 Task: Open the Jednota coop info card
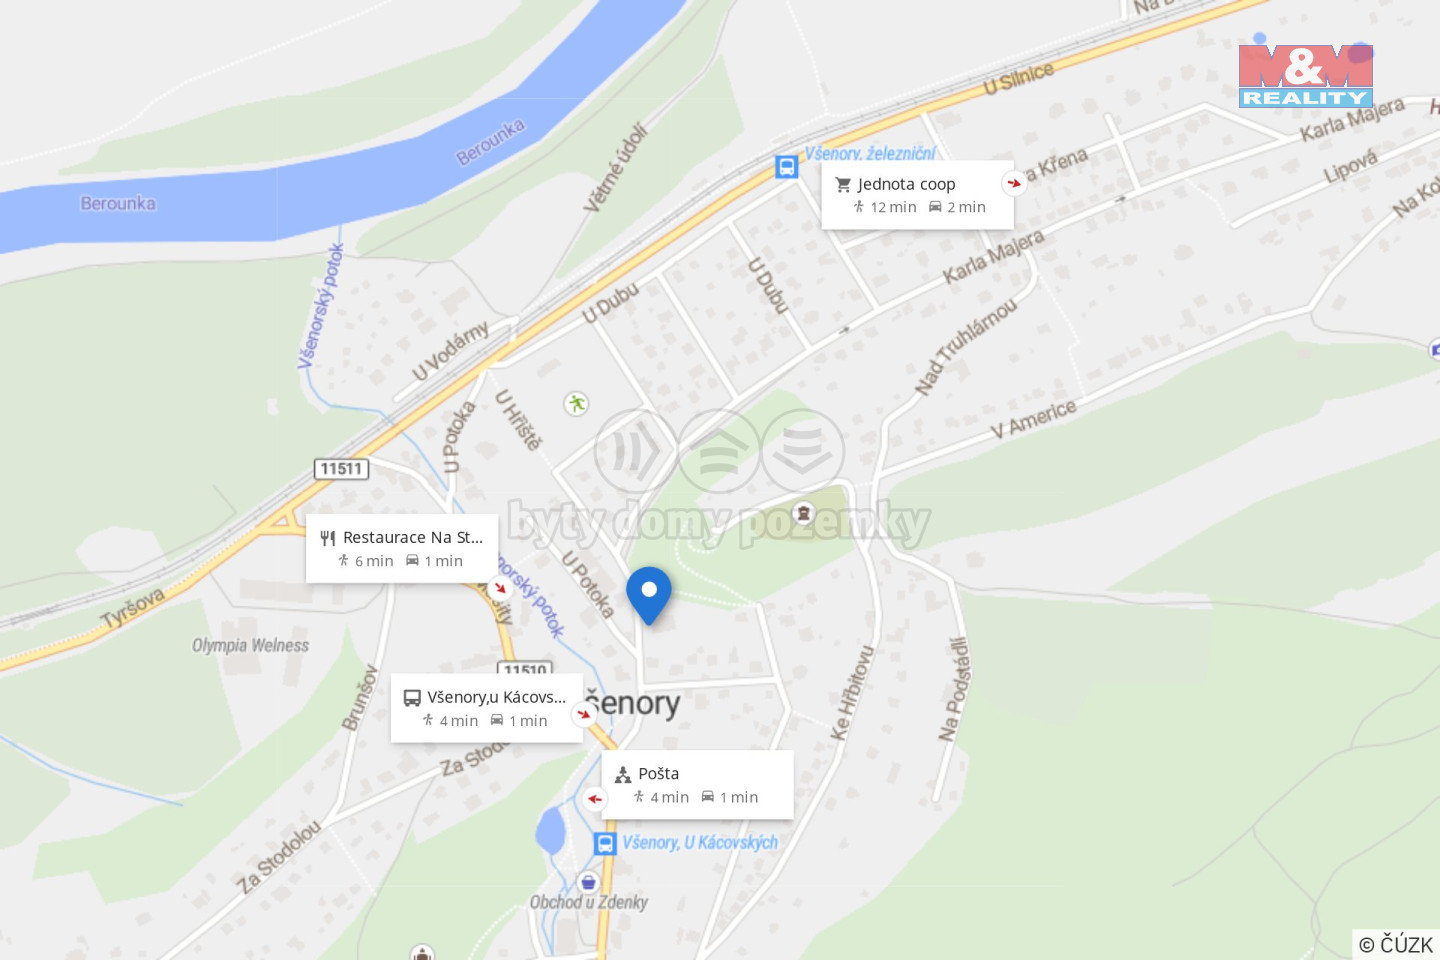tap(917, 195)
